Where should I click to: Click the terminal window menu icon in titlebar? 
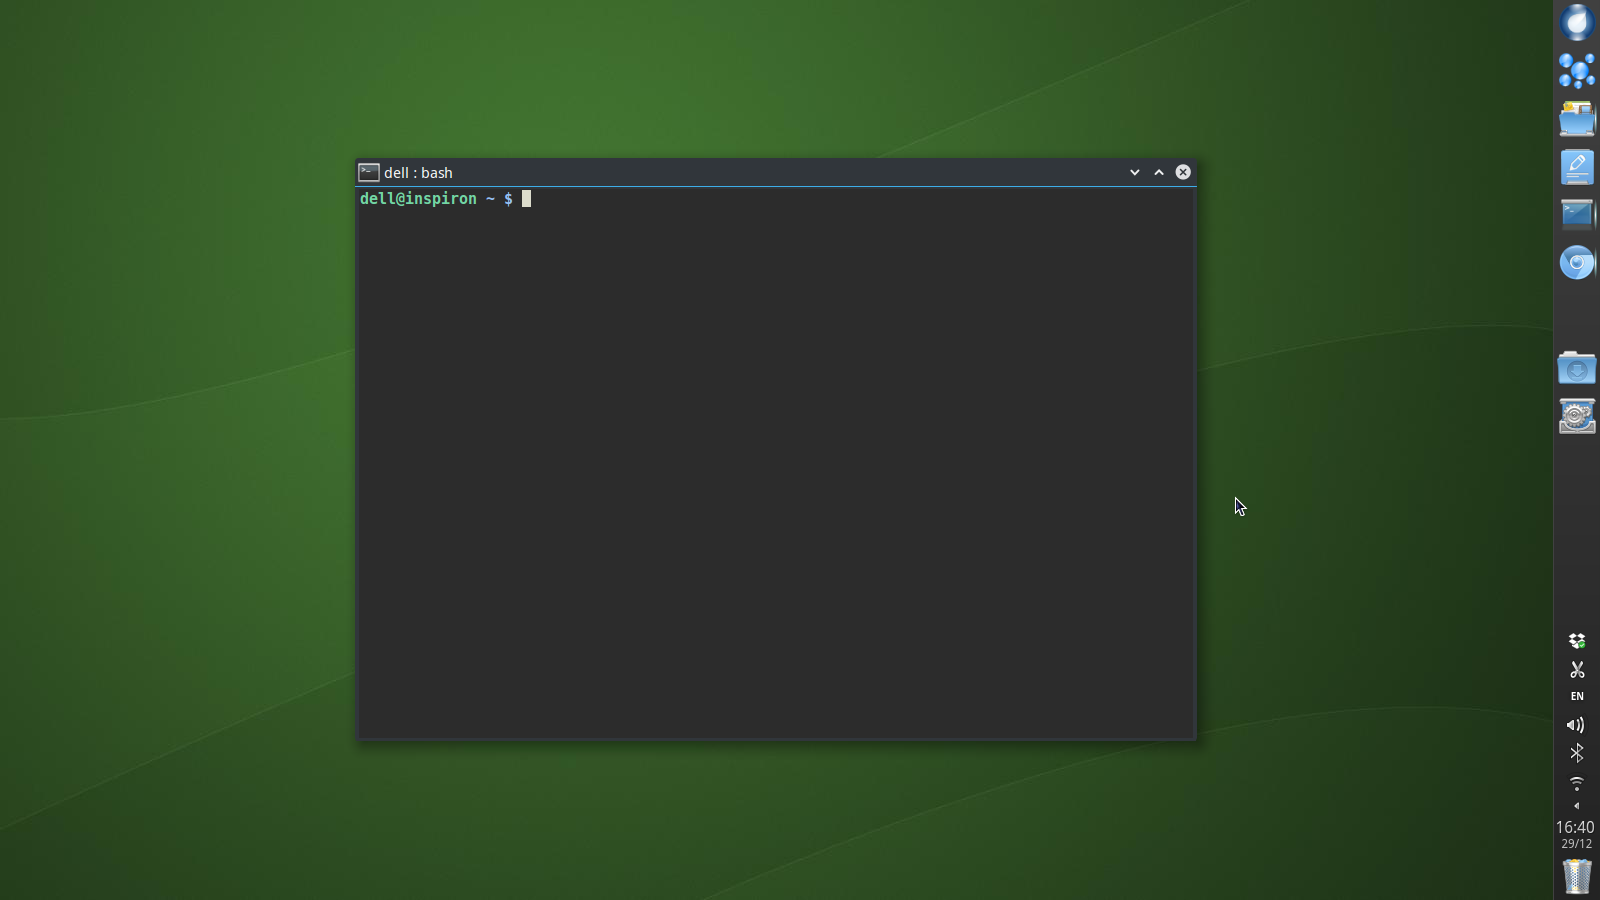[369, 172]
